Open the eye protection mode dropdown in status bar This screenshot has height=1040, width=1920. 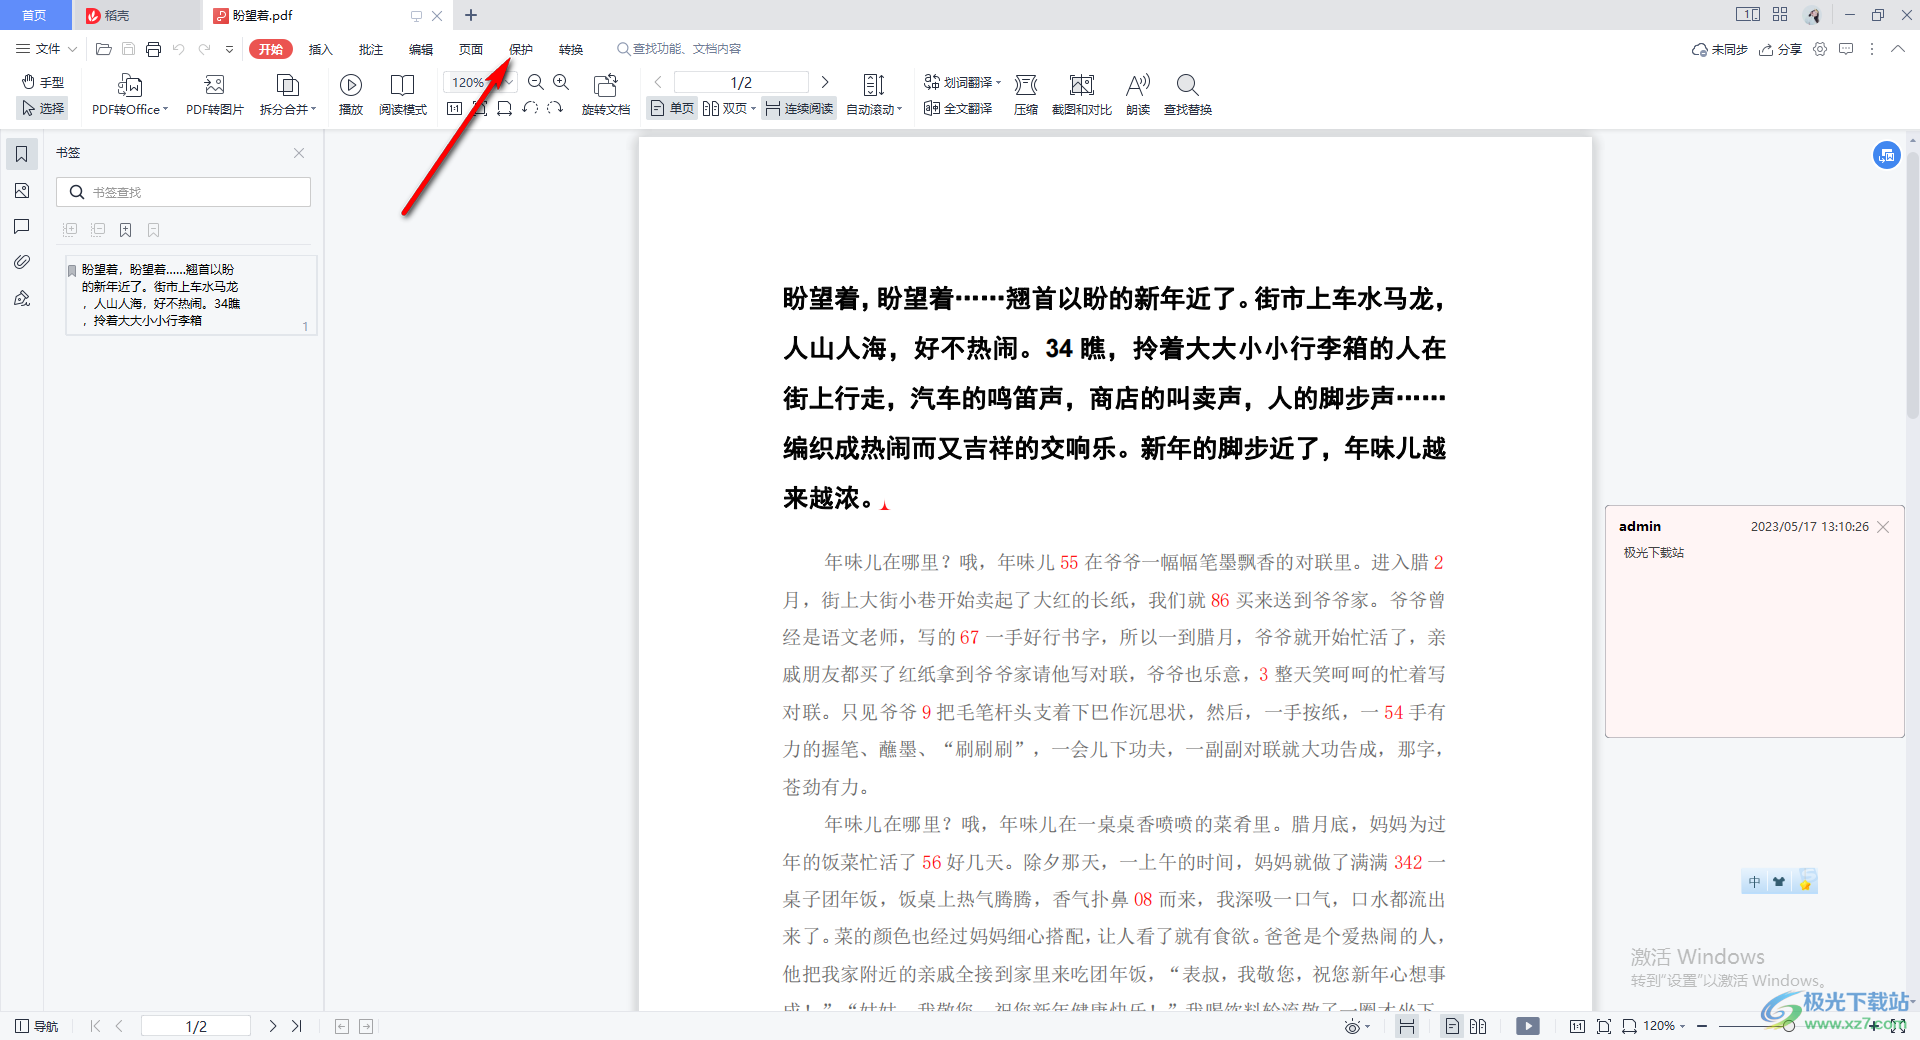1356,1026
